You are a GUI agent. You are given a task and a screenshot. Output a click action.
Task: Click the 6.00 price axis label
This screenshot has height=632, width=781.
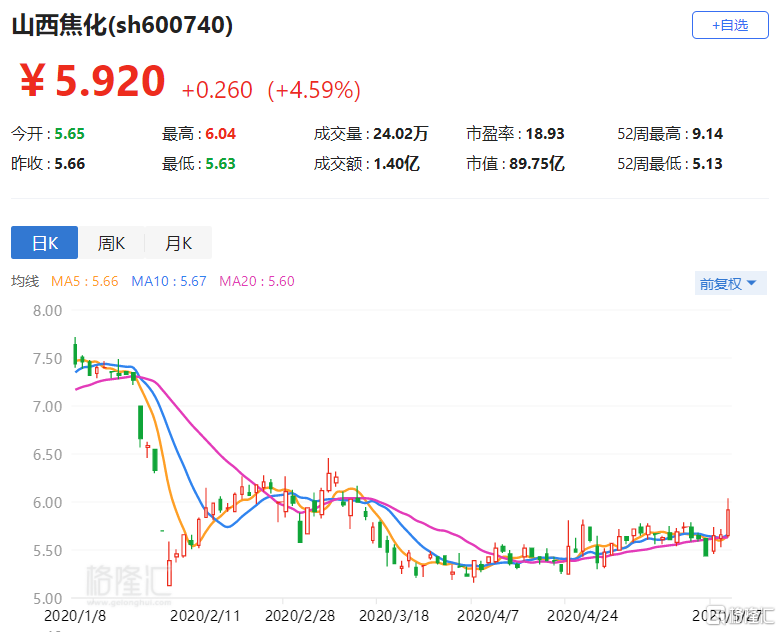tap(47, 503)
